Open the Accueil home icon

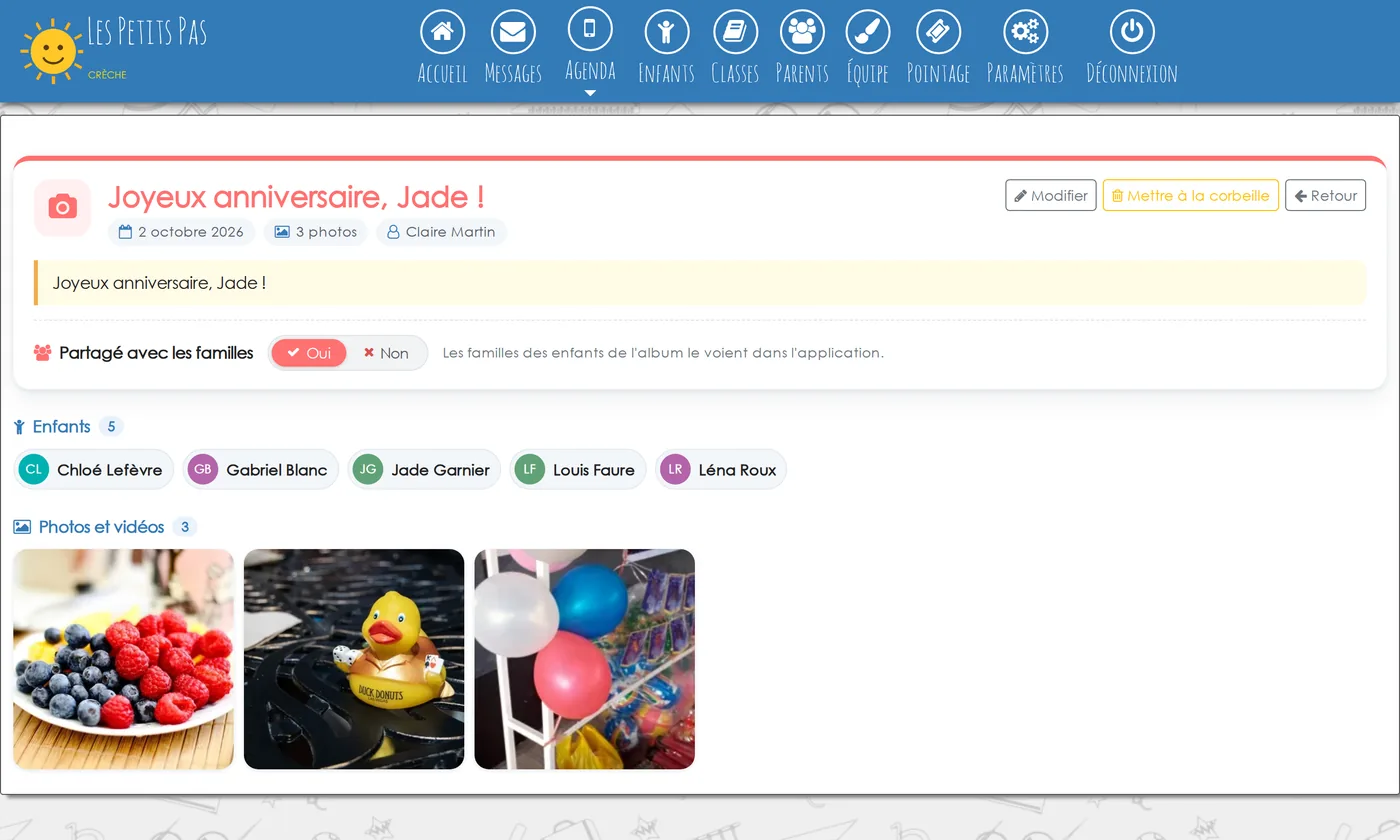442,31
